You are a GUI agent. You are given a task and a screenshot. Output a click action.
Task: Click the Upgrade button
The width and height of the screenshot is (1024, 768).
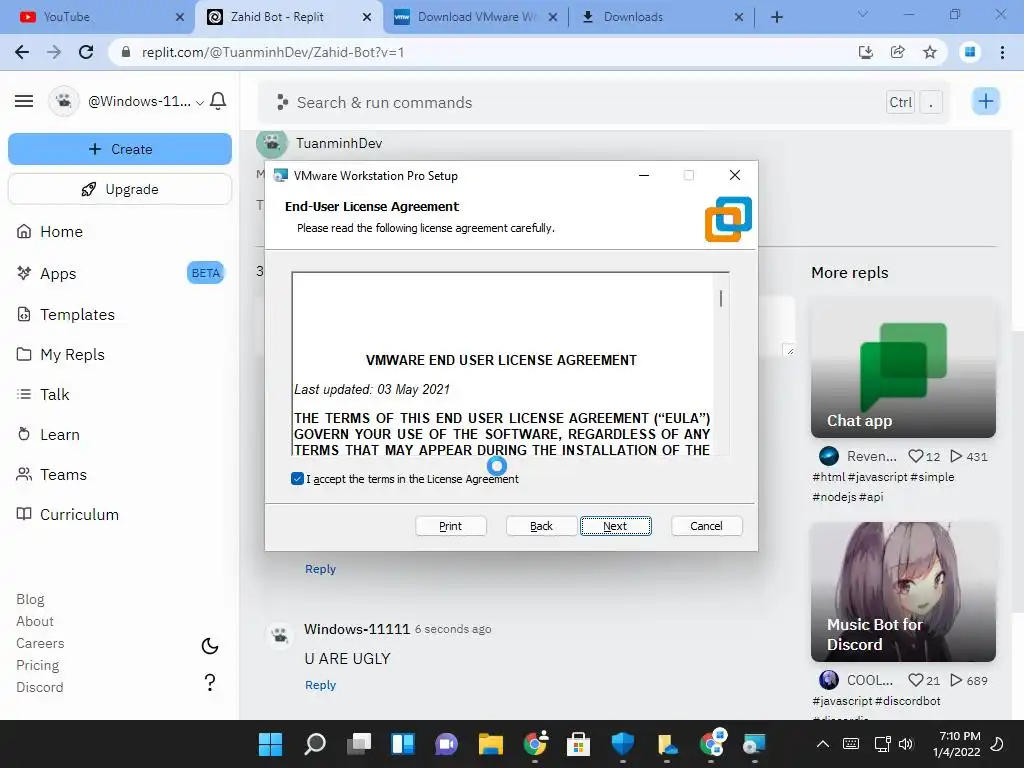click(x=120, y=189)
